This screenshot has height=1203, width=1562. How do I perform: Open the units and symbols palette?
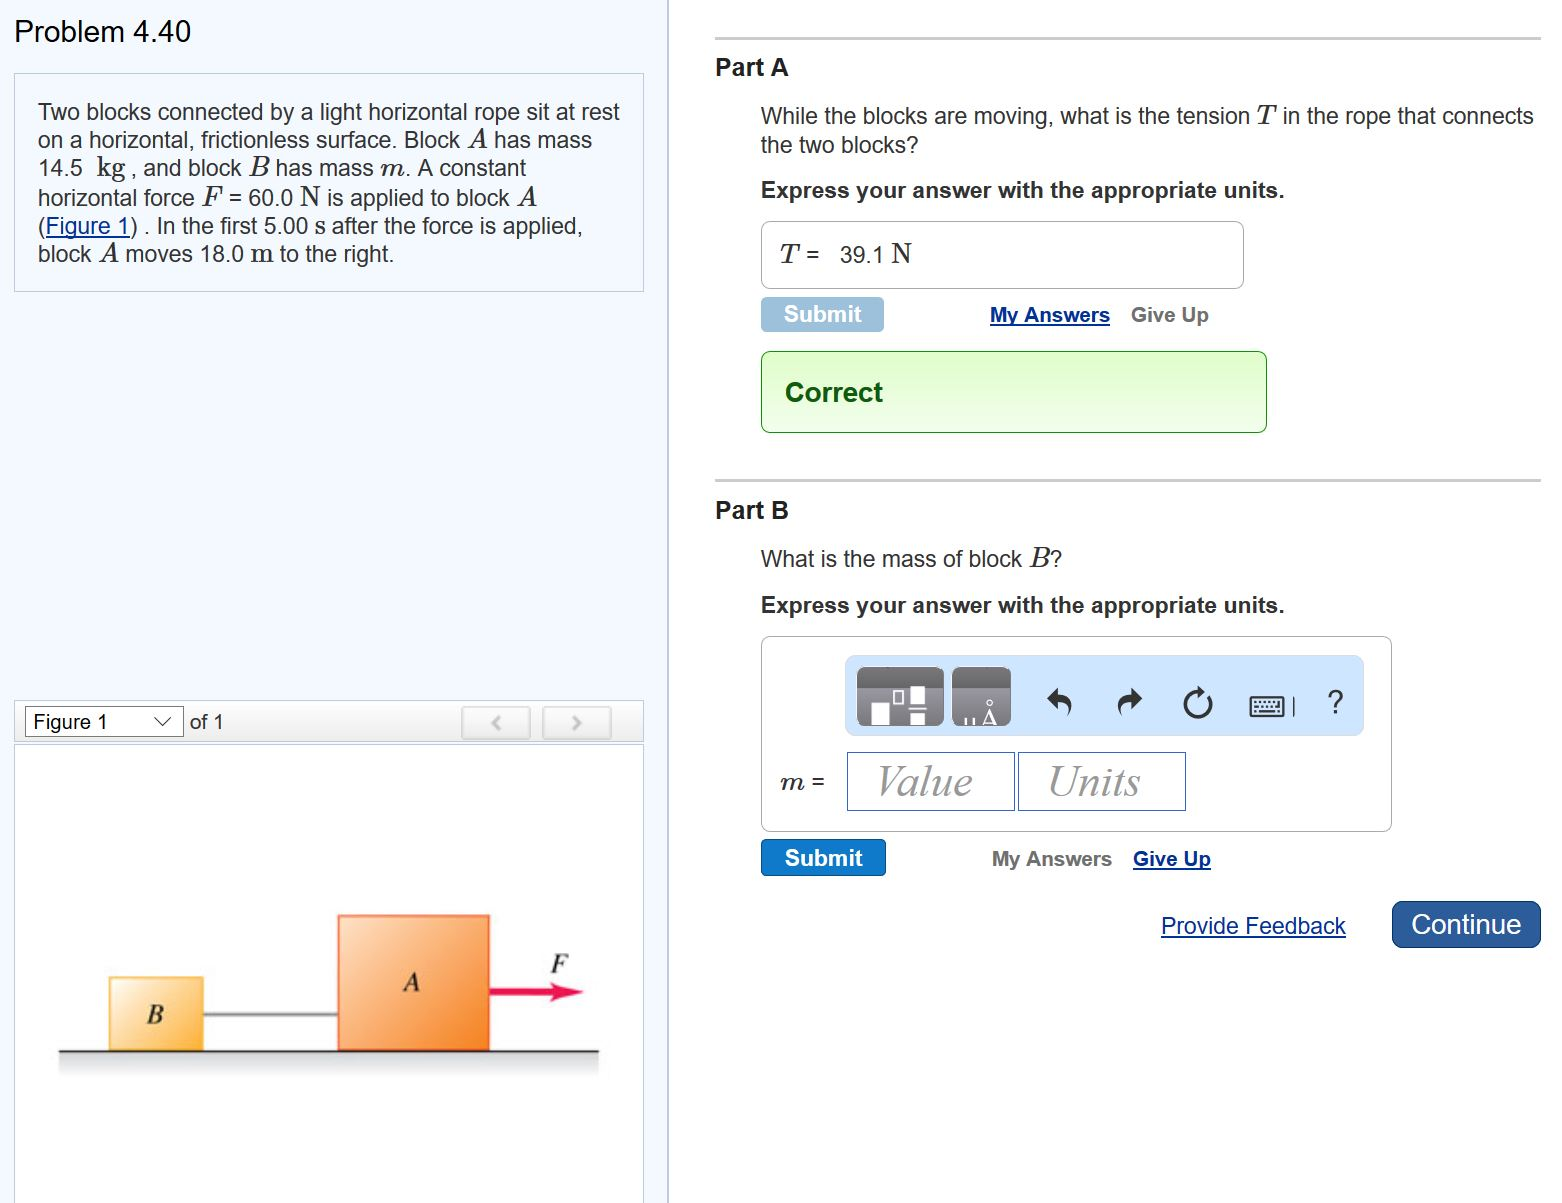(x=981, y=696)
